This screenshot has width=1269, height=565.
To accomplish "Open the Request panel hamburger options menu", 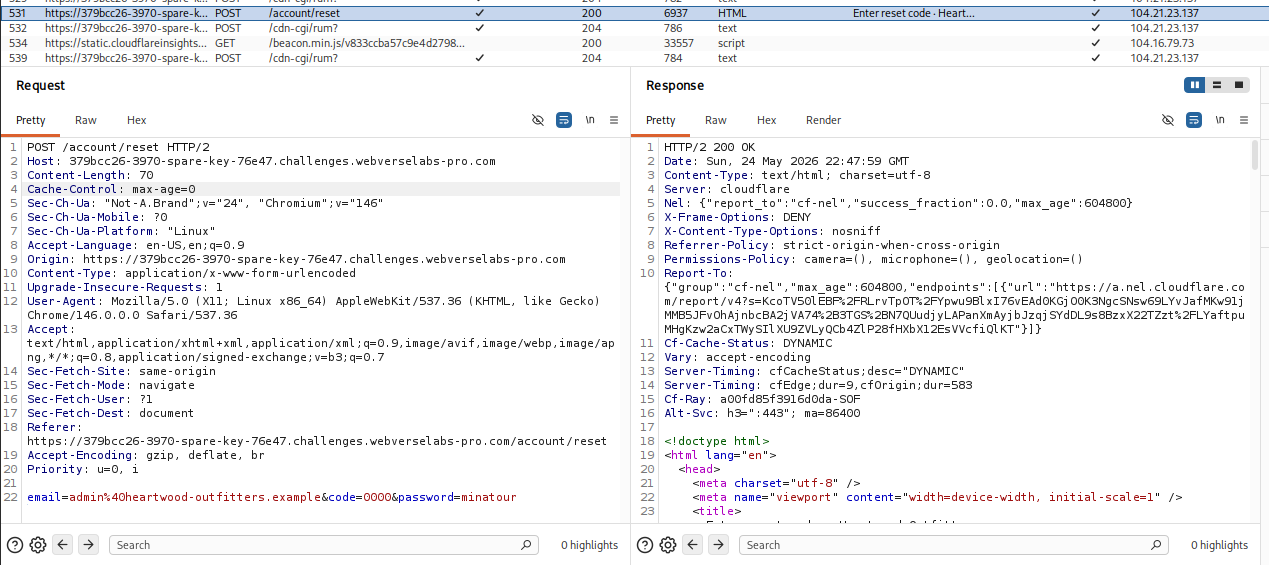I will click(614, 120).
